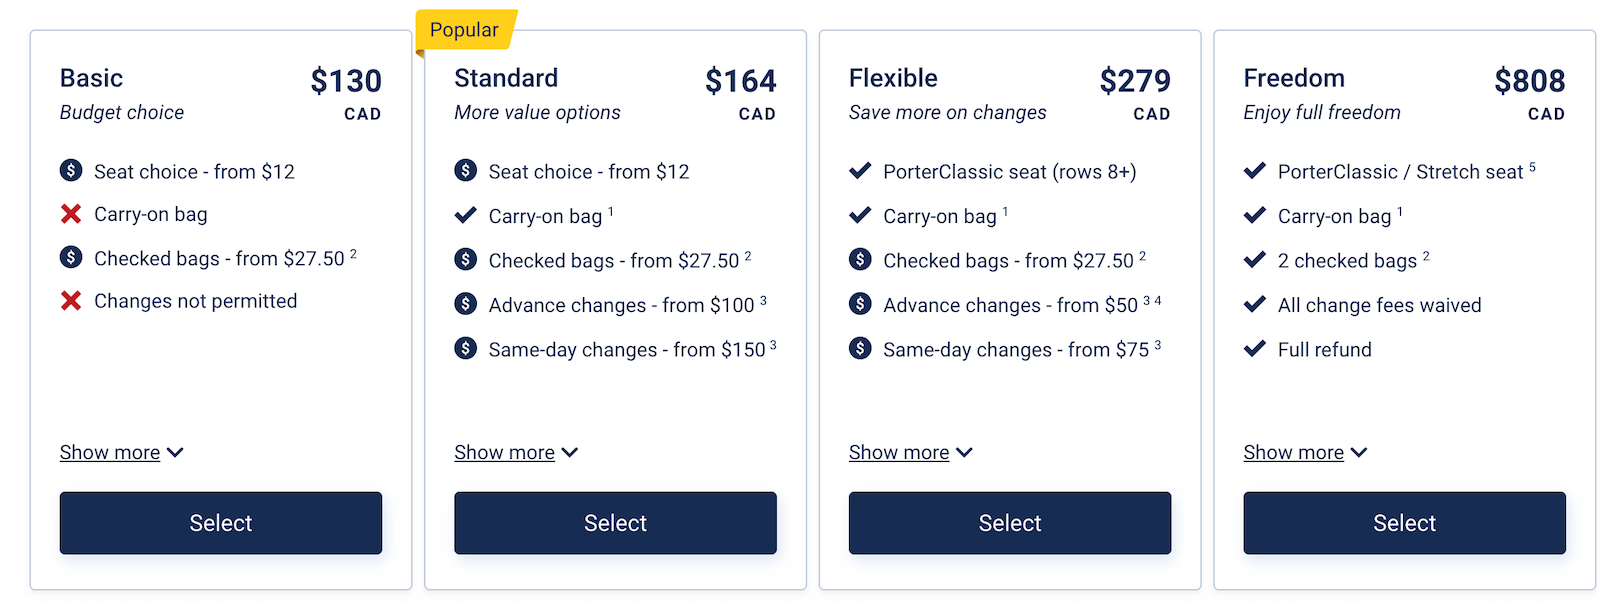Click checkmark beside PorterClassic seat (rows 8+)
The width and height of the screenshot is (1600, 602).
pos(860,171)
